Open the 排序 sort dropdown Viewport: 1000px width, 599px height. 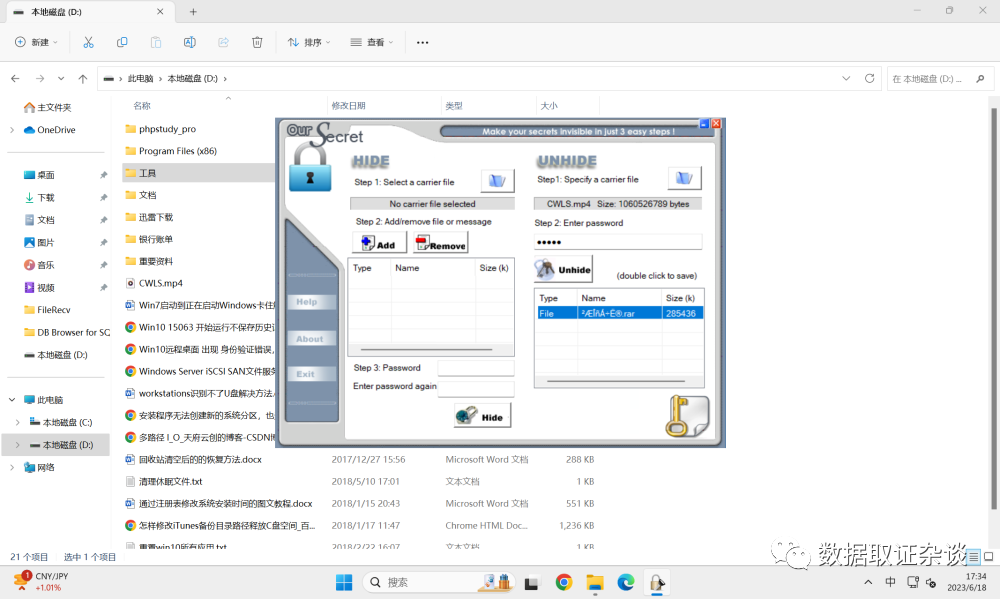[x=309, y=42]
